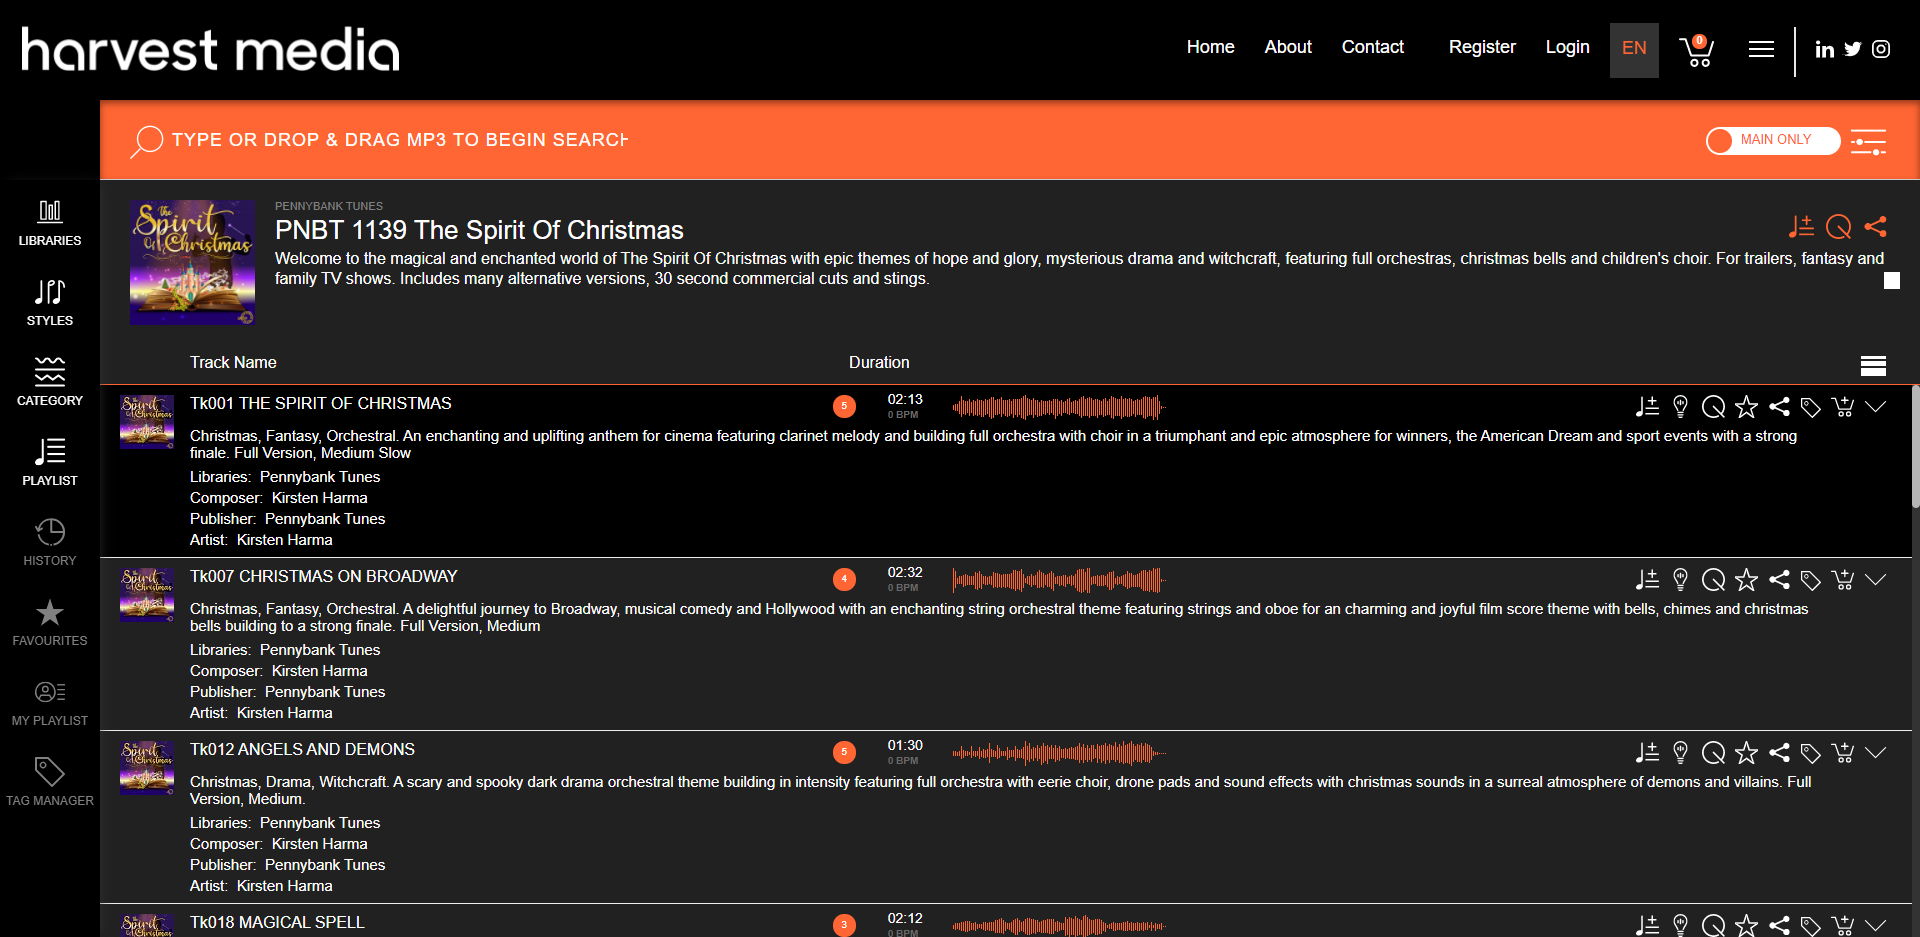Toggle the track list view icon
Image resolution: width=1920 pixels, height=937 pixels.
click(x=1873, y=366)
